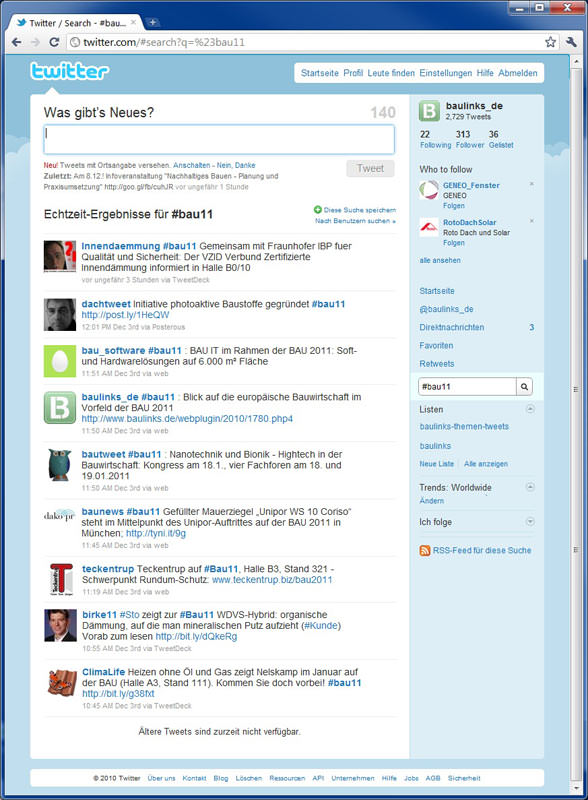Viewport: 588px width, 800px height.
Task: Click the Tweet button
Action: pyautogui.click(x=370, y=168)
